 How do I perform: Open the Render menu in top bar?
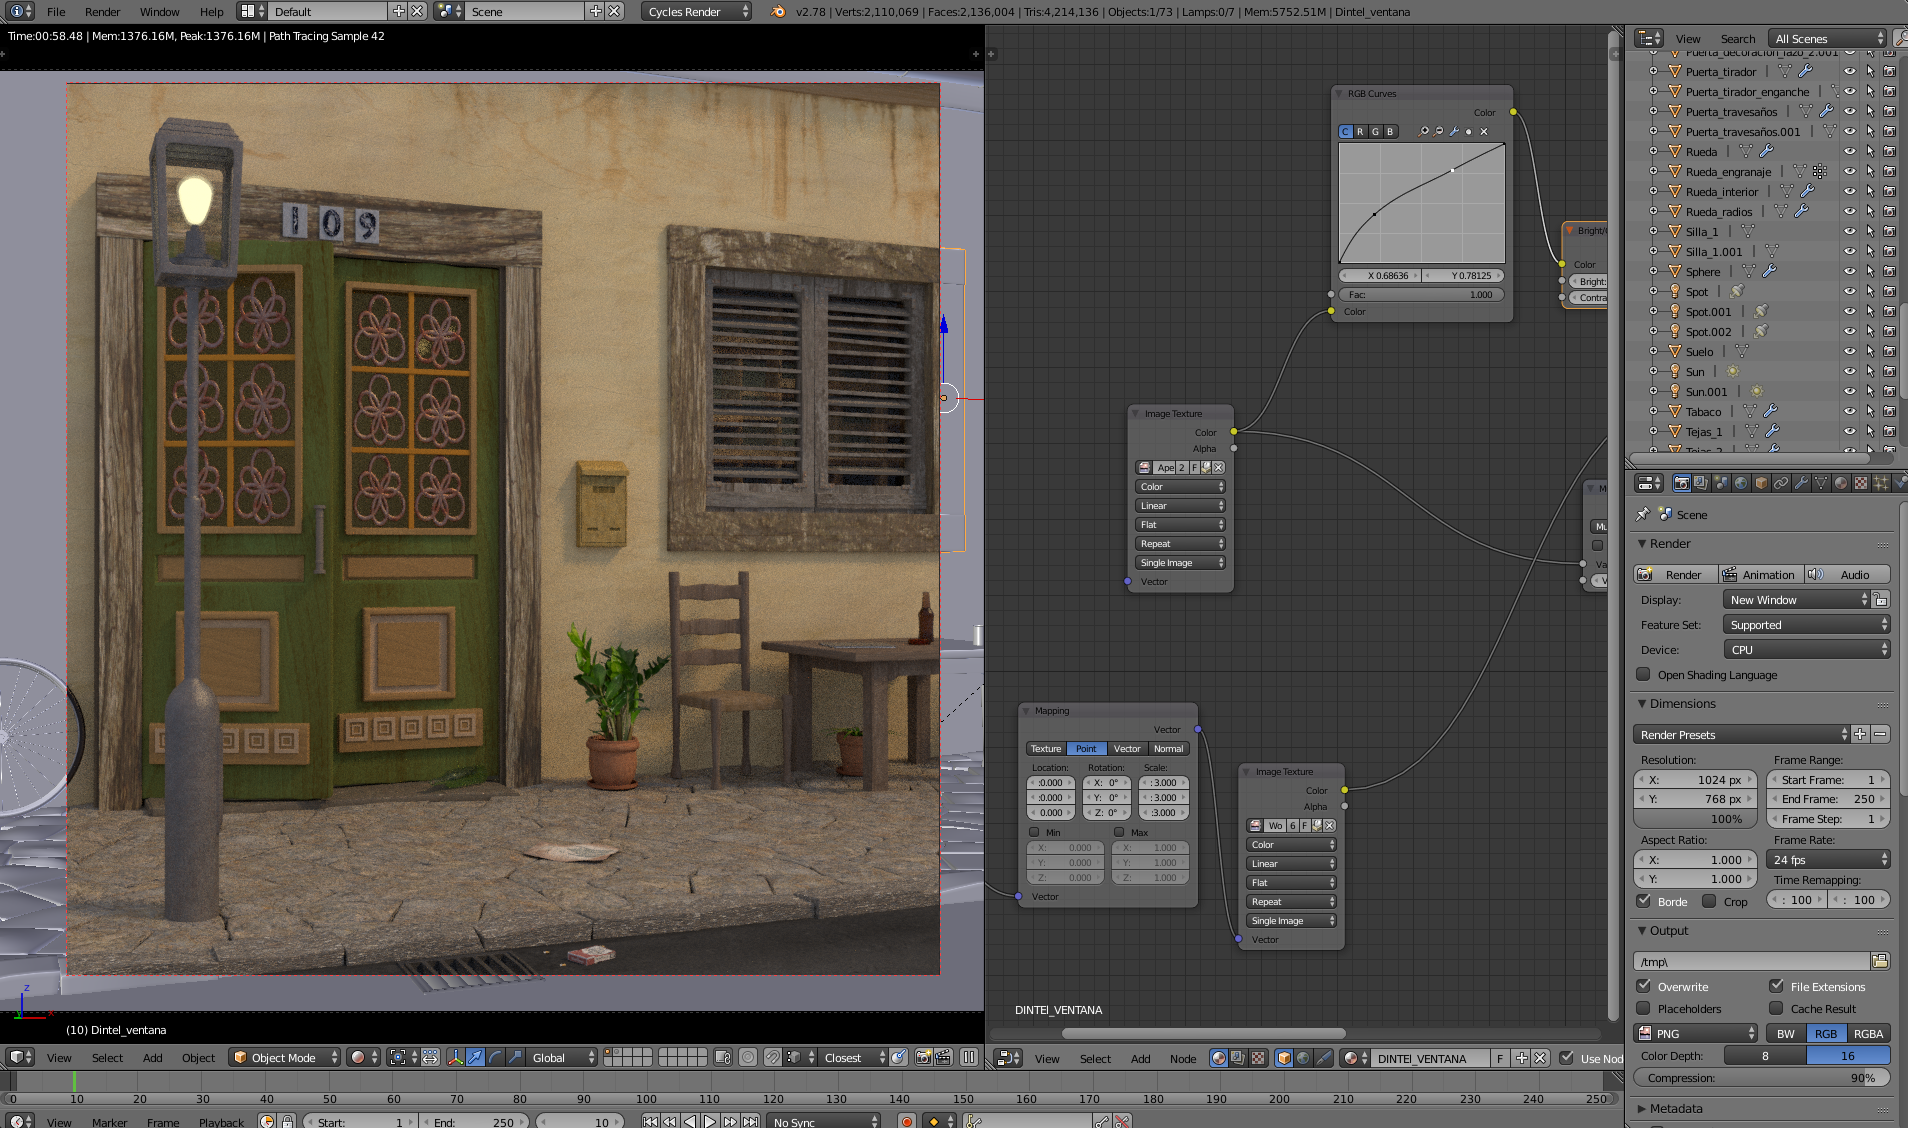[102, 12]
